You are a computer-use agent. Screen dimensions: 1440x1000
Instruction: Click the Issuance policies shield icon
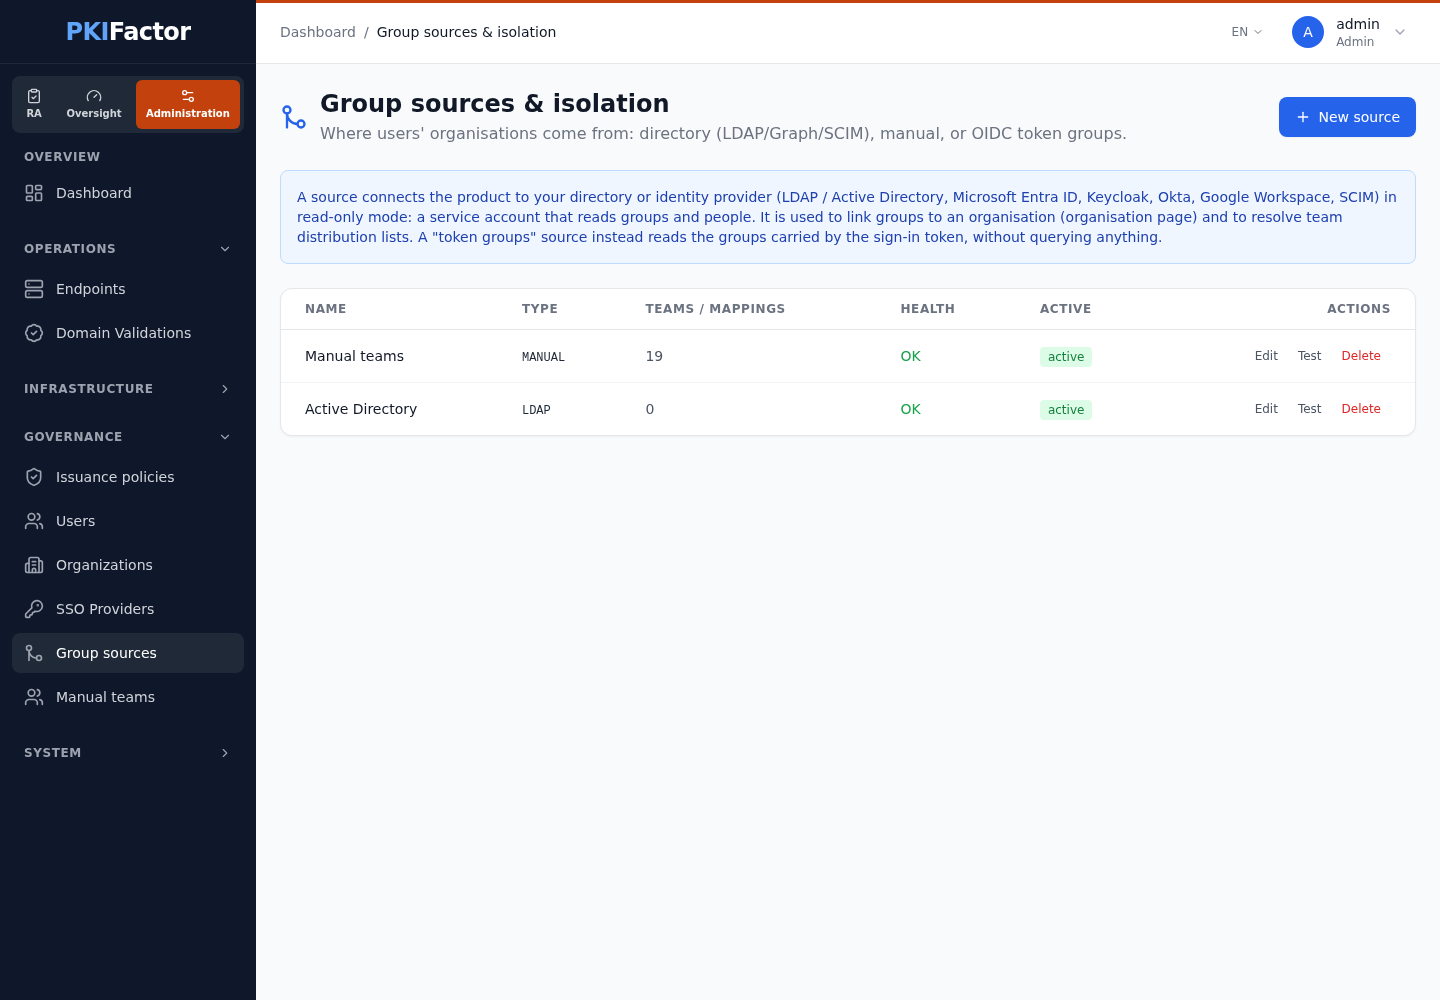point(34,477)
